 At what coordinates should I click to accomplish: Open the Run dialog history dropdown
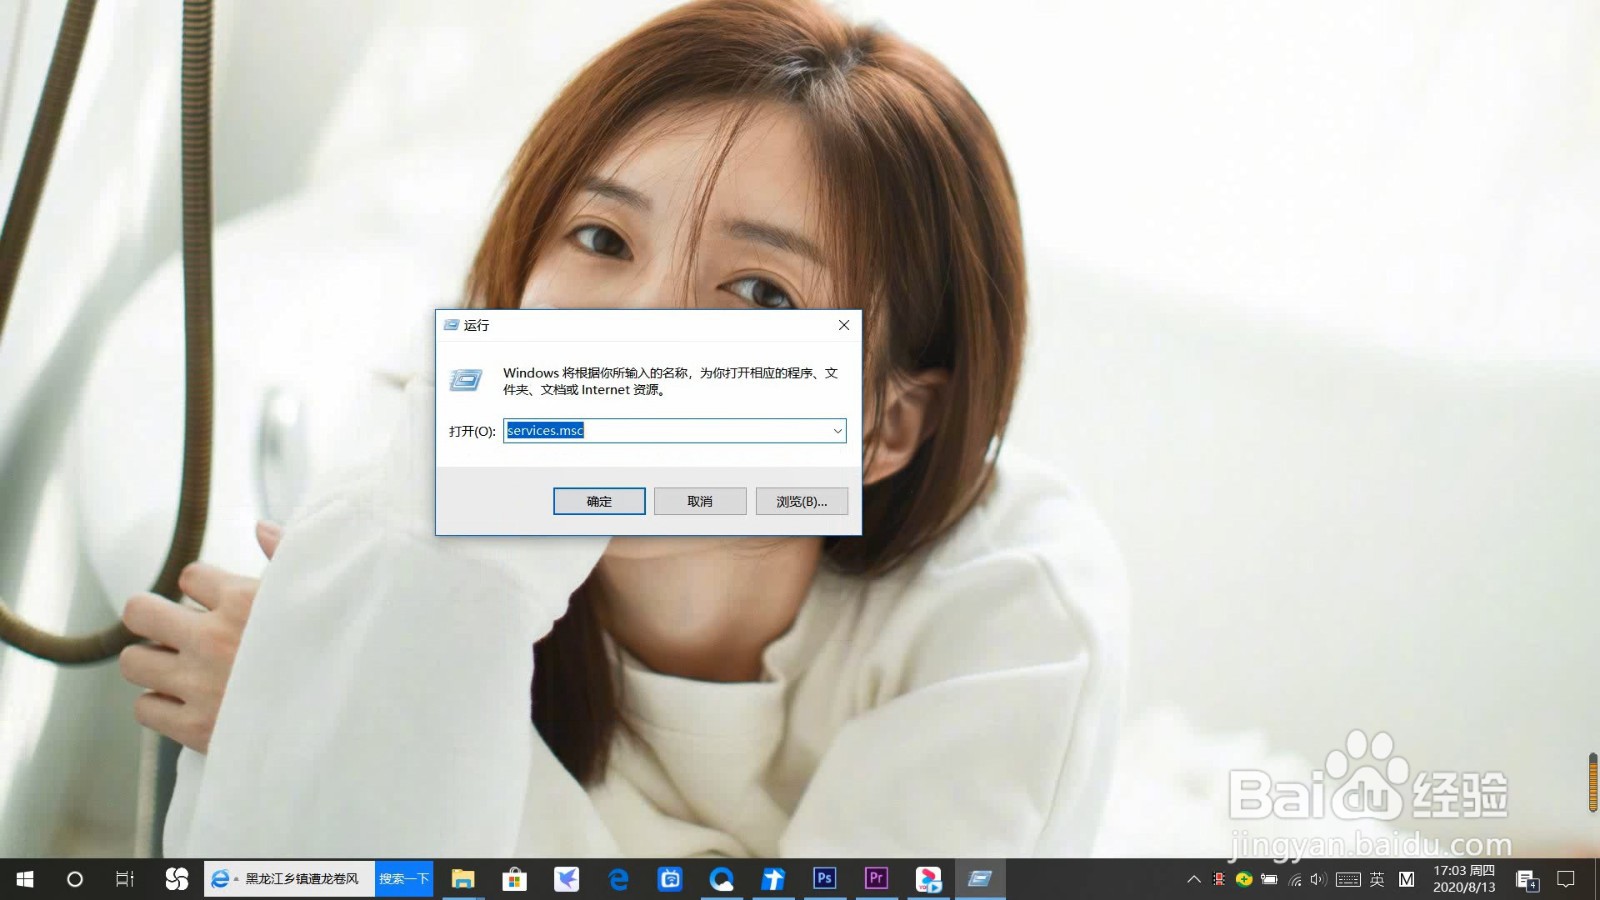(x=837, y=430)
